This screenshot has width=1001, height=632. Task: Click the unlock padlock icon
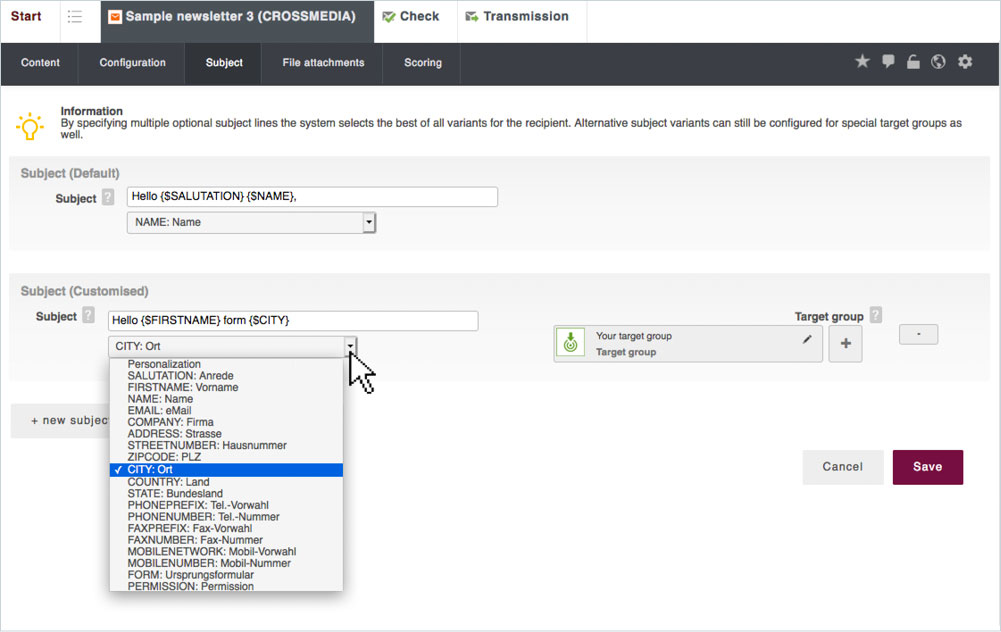click(x=913, y=62)
